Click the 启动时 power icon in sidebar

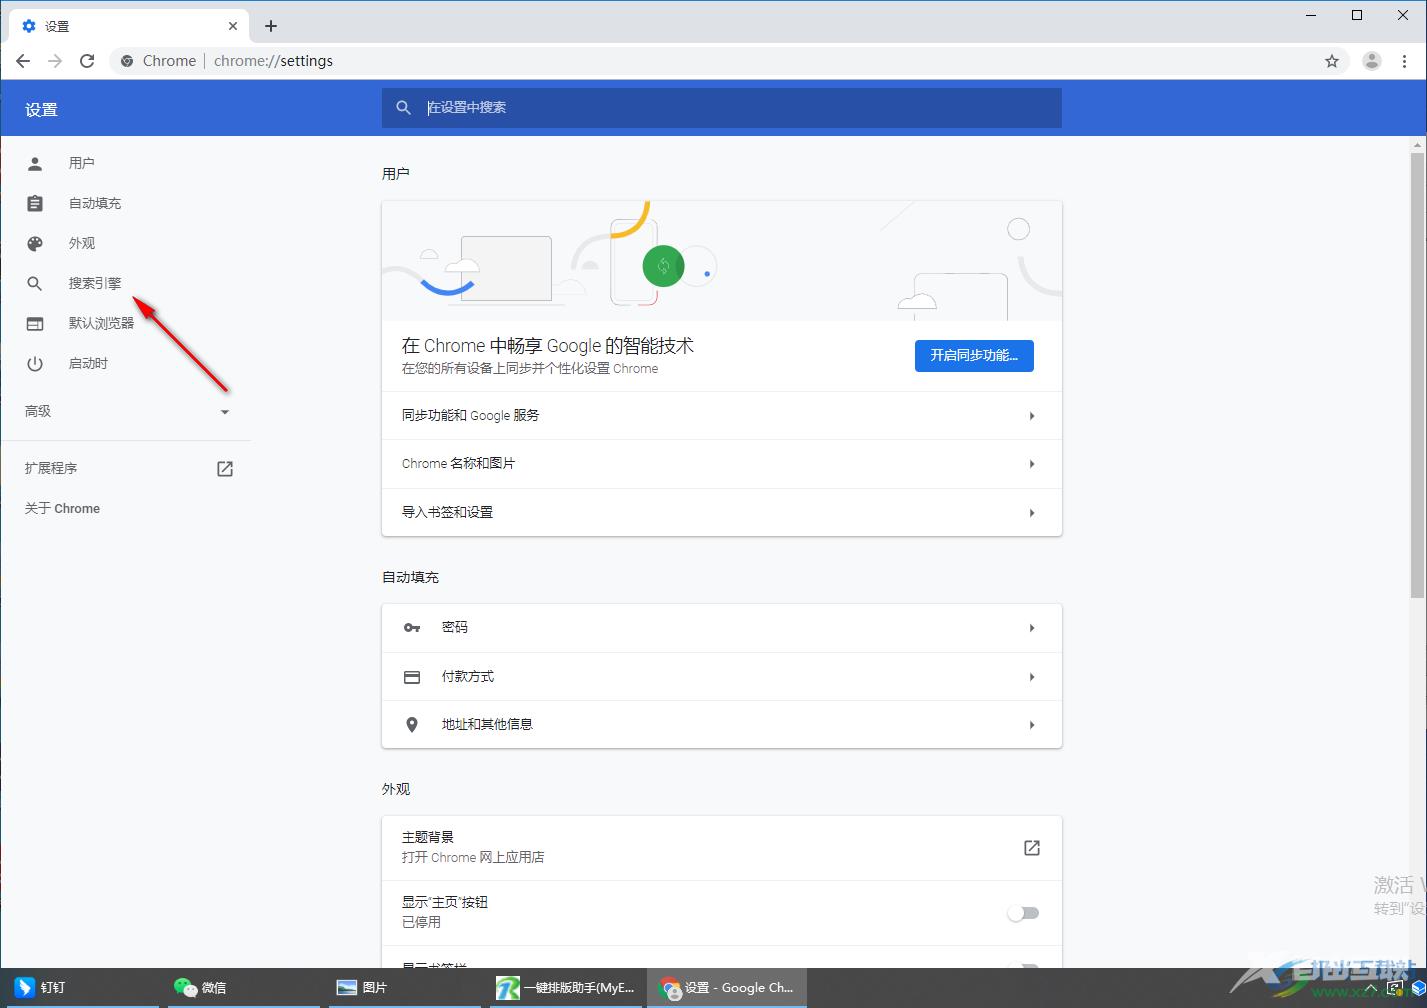coord(35,363)
